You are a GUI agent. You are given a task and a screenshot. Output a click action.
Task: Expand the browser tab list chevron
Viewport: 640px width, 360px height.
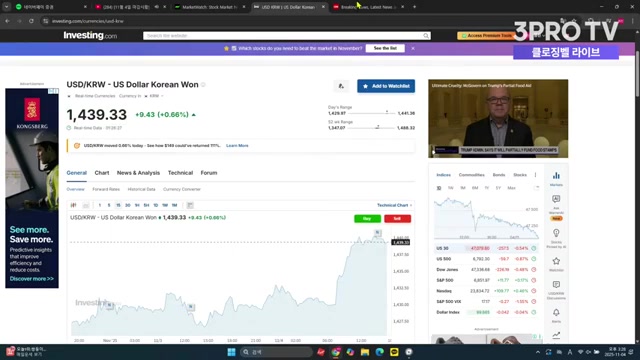[x=7, y=7]
